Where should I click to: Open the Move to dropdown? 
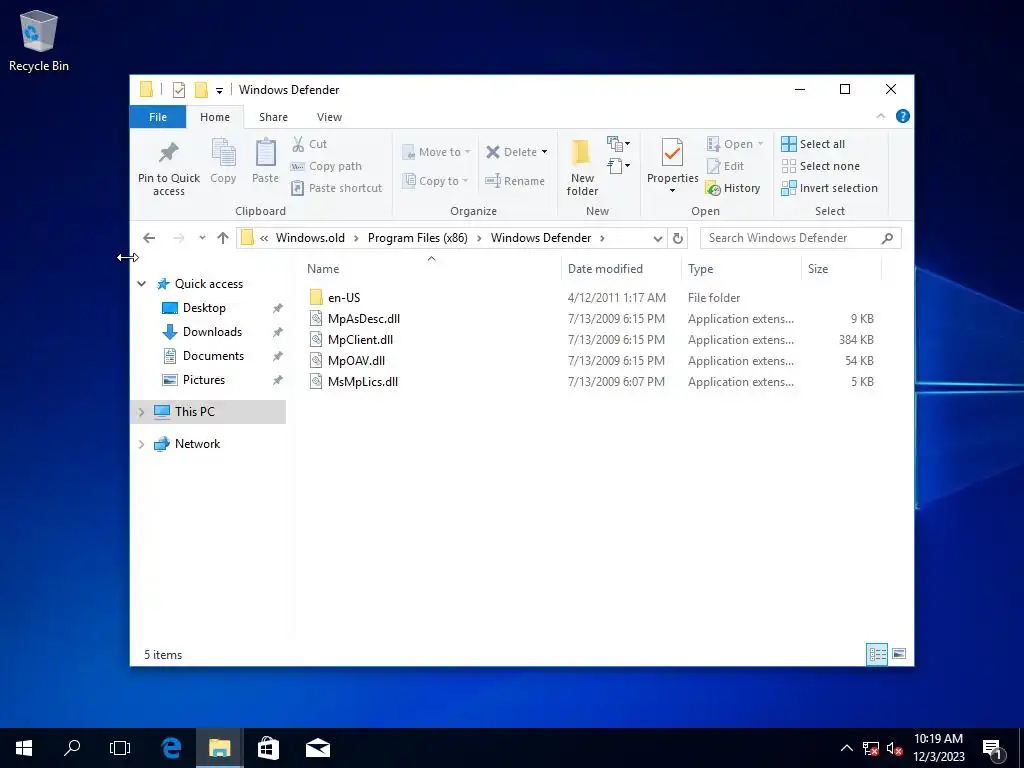(x=436, y=152)
